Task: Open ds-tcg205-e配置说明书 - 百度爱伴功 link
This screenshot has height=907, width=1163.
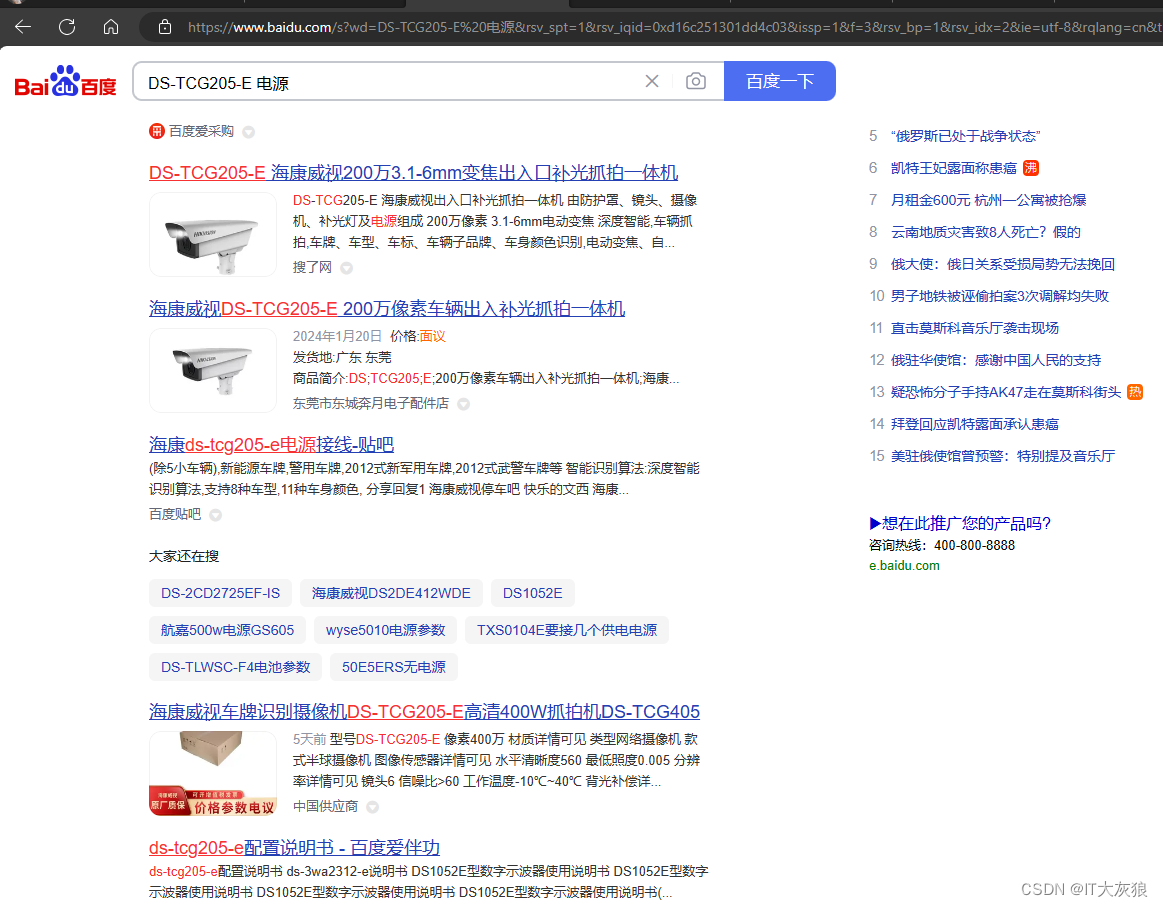Action: 294,848
